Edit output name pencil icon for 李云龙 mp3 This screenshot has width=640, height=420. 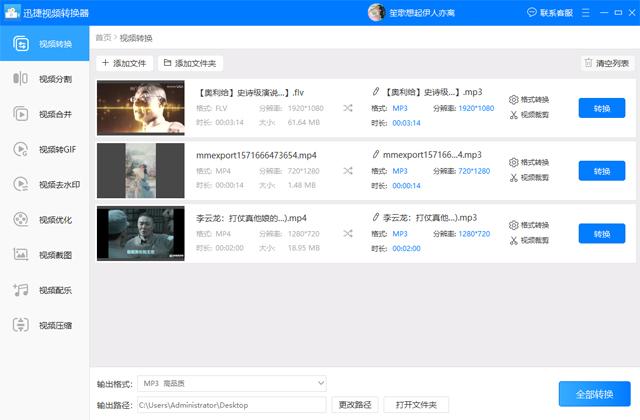[x=376, y=217]
